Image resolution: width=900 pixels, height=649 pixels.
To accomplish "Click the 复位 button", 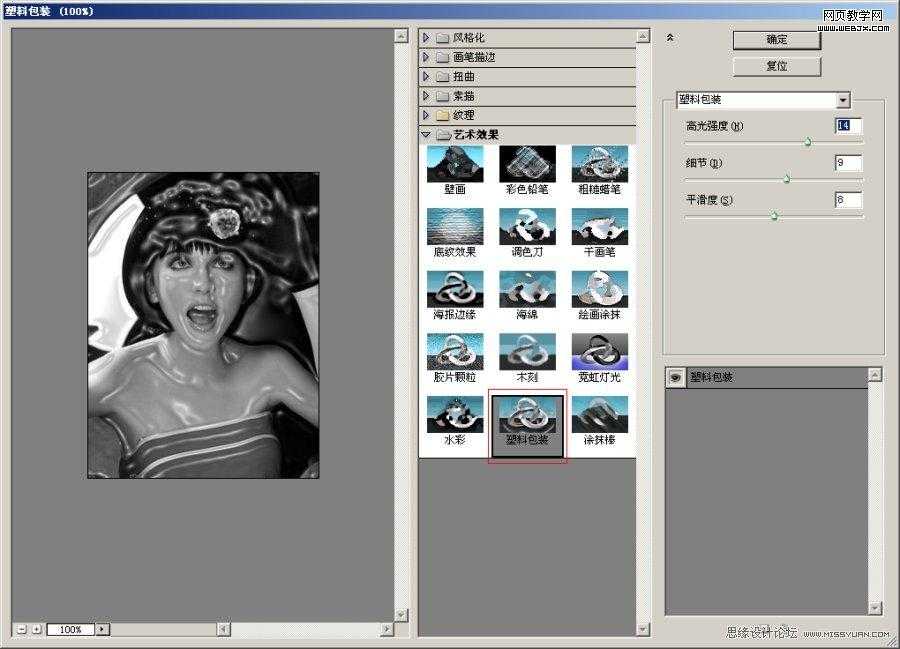I will click(x=777, y=66).
